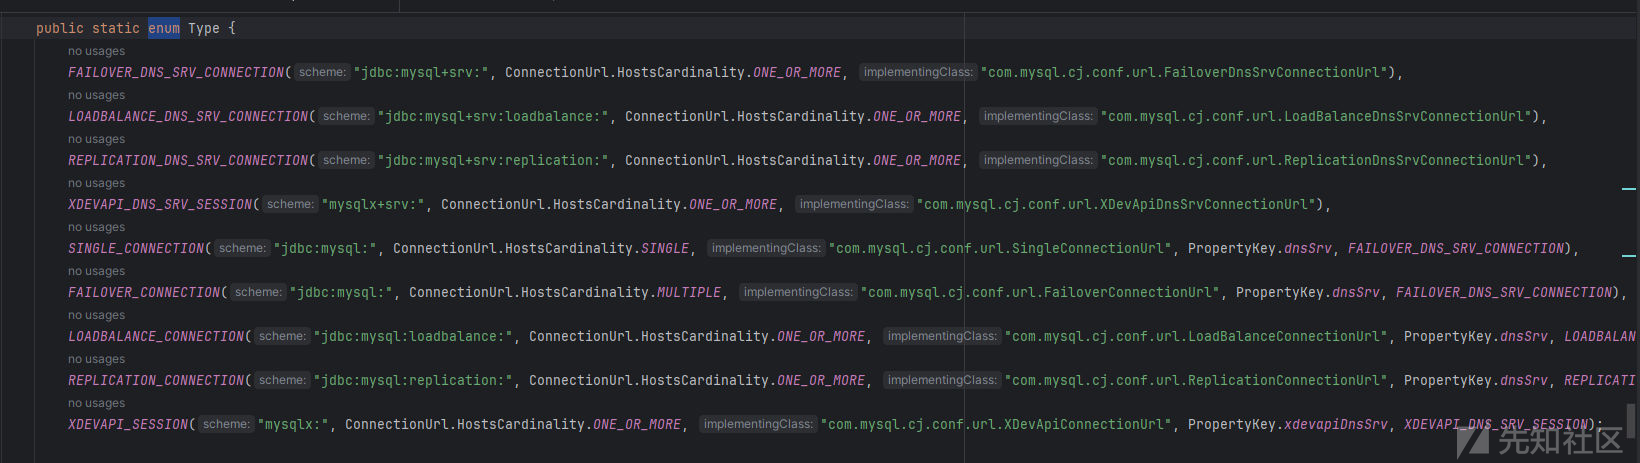Click the ReplicationDnsSrvConnectionUrl class string
This screenshot has height=463, width=1640.
point(1316,160)
